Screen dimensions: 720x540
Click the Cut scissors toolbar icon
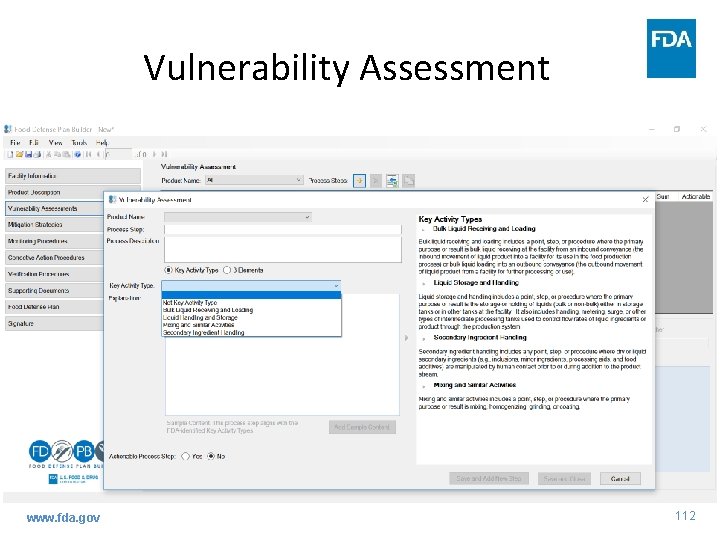coord(49,155)
